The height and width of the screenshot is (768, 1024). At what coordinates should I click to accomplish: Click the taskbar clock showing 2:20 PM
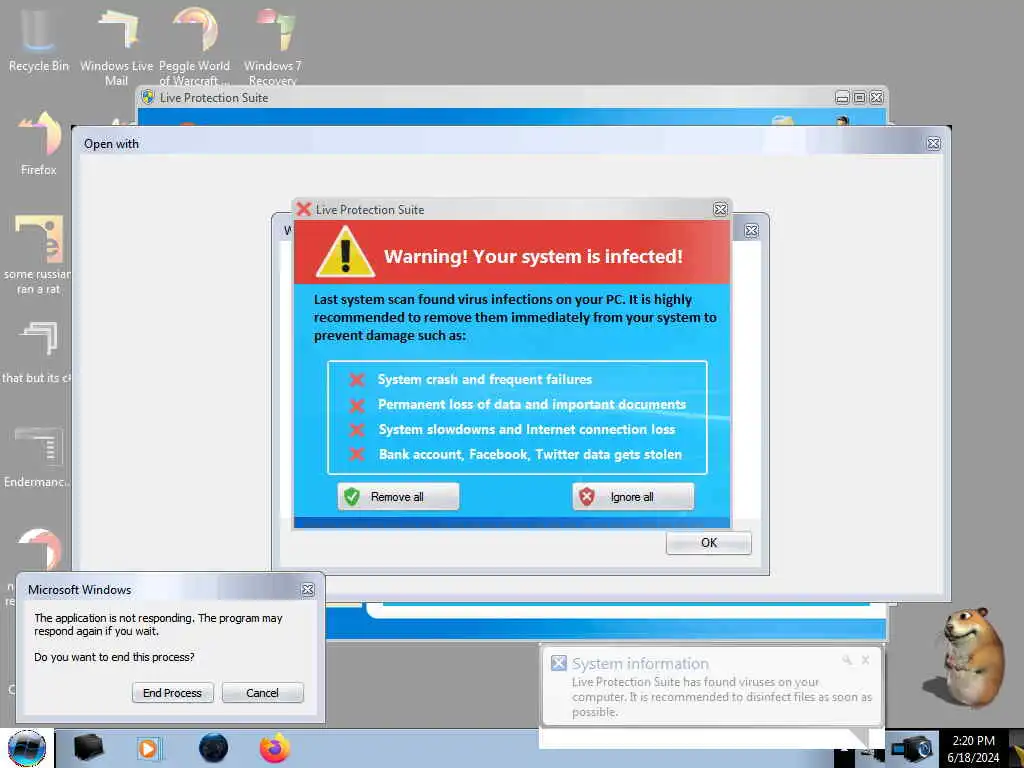point(974,741)
